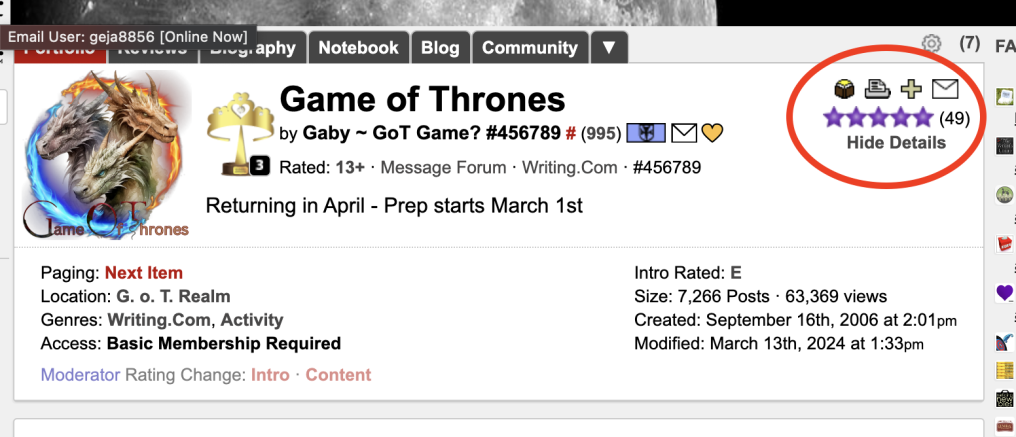Click the book item icon near the rating stars
The height and width of the screenshot is (437, 1016).
pos(844,89)
